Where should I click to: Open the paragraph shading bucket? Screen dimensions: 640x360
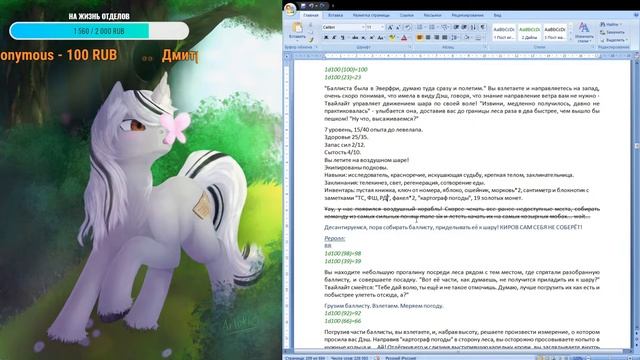point(467,38)
